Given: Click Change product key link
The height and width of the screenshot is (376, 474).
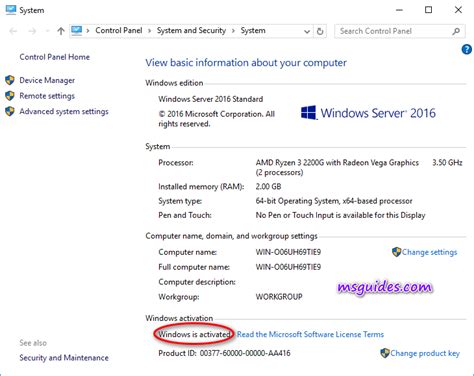Looking at the screenshot, I should click(x=425, y=353).
